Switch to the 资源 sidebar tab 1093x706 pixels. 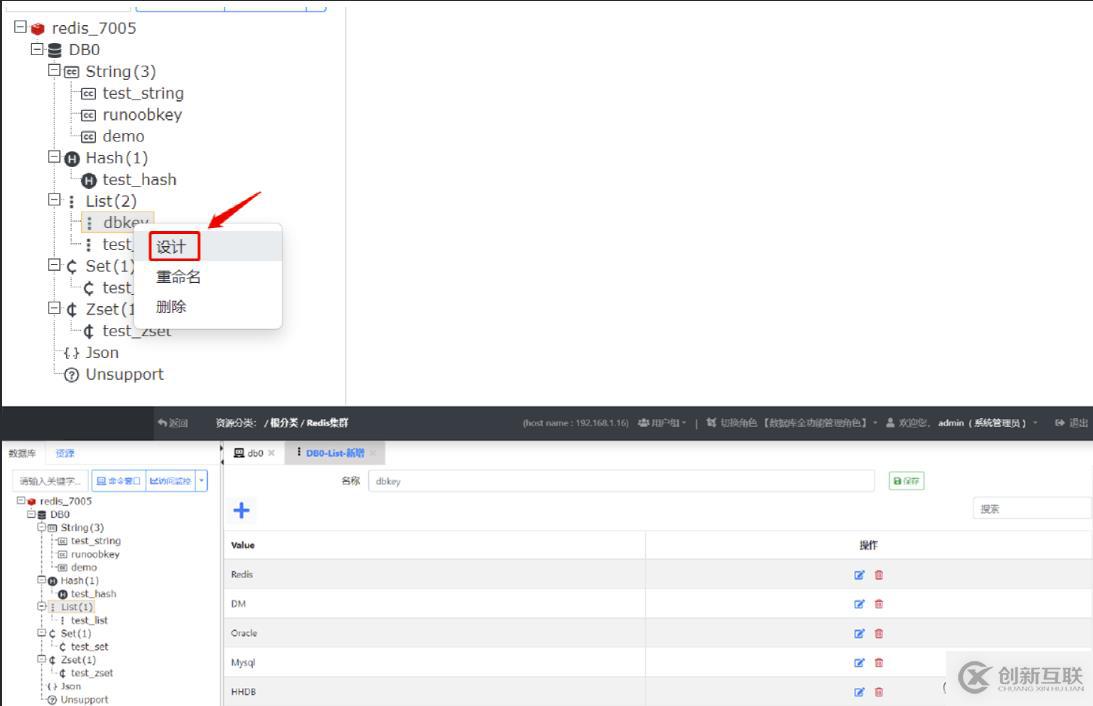(65, 453)
